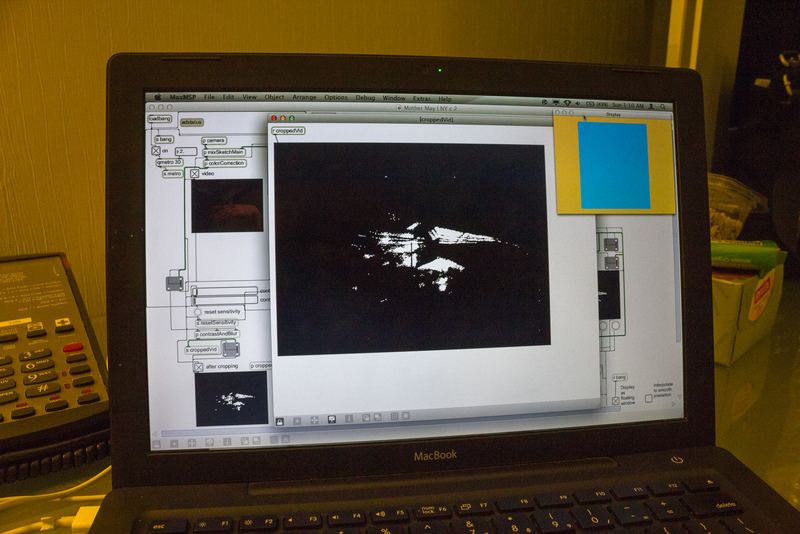Click the after-cropping preview thumbnail
Image resolution: width=800 pixels, height=534 pixels.
click(x=232, y=398)
